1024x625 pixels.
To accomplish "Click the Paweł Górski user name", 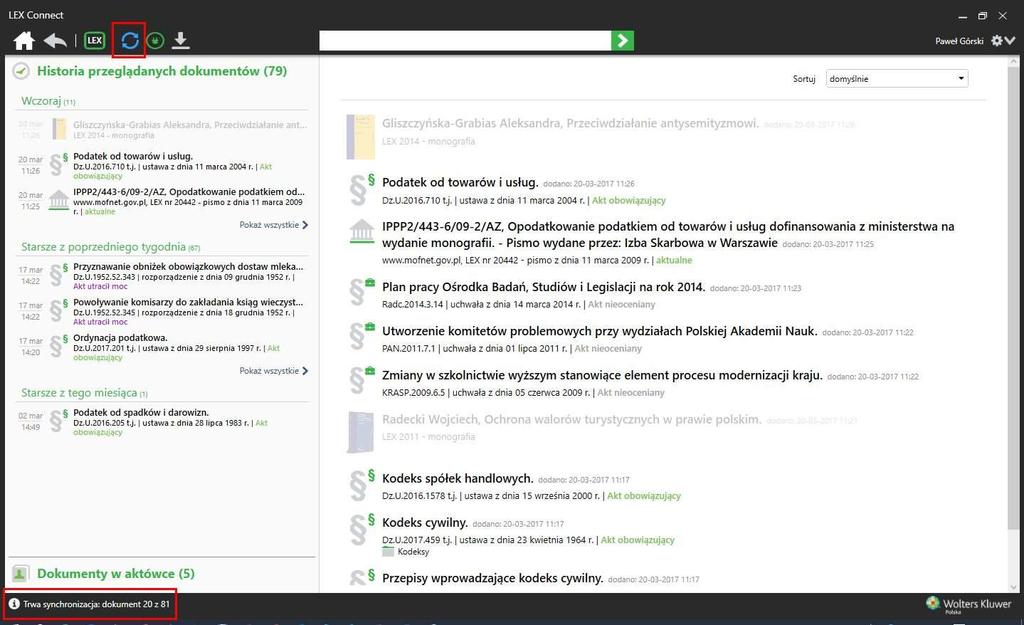I will (x=959, y=41).
